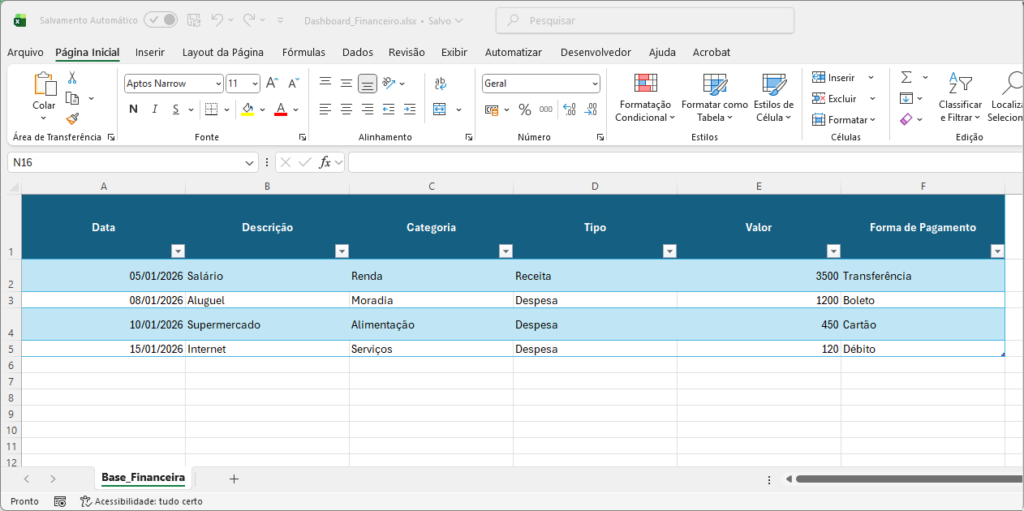Click the Name Box showing N16
1024x511 pixels.
(x=133, y=163)
